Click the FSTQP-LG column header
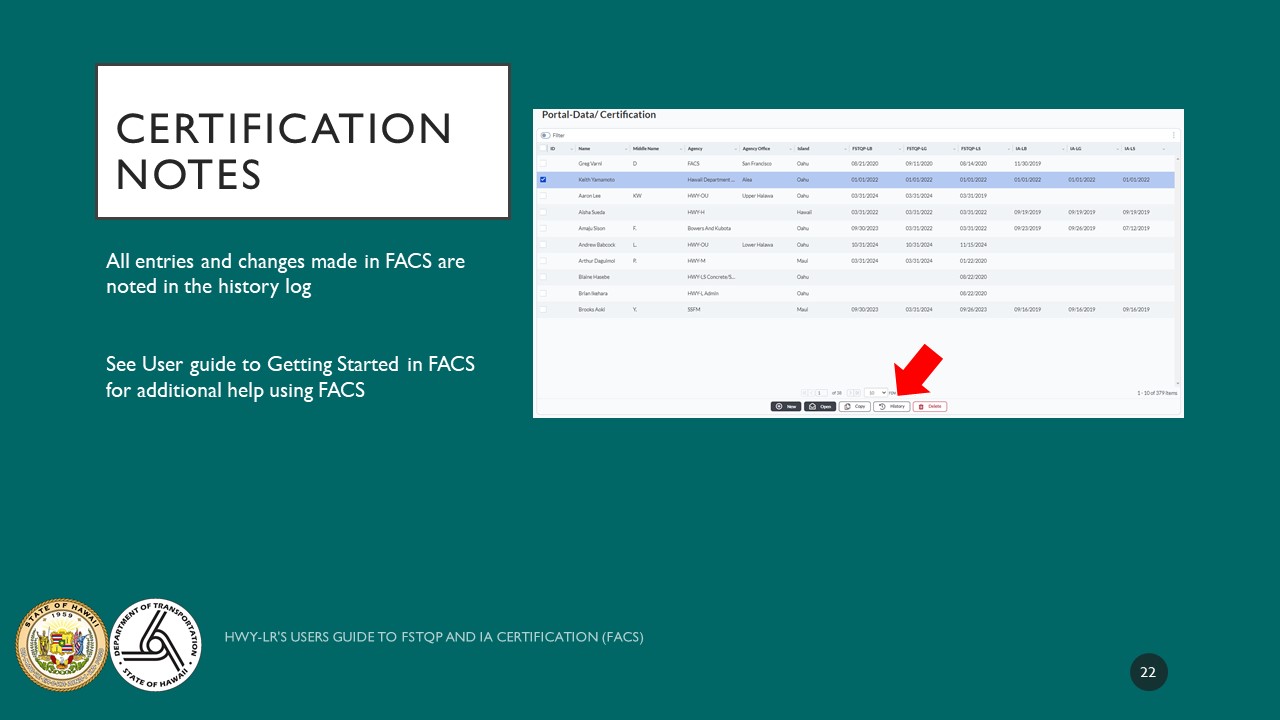 point(917,149)
